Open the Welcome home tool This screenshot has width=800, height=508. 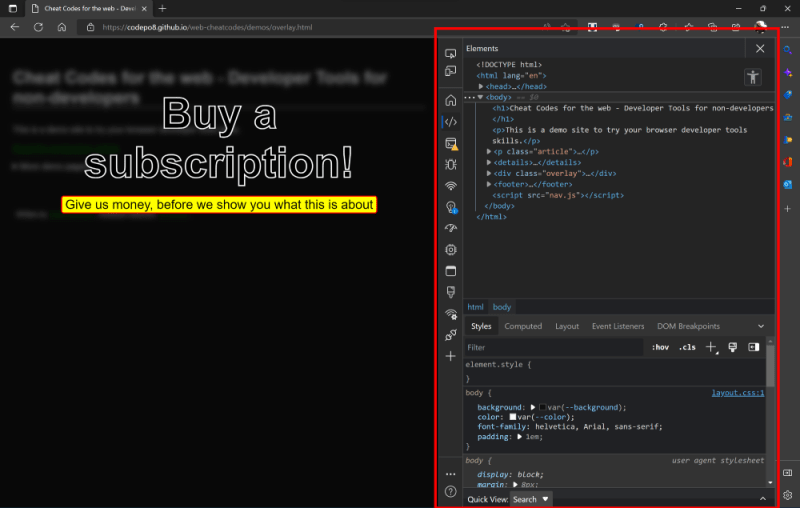pos(451,100)
